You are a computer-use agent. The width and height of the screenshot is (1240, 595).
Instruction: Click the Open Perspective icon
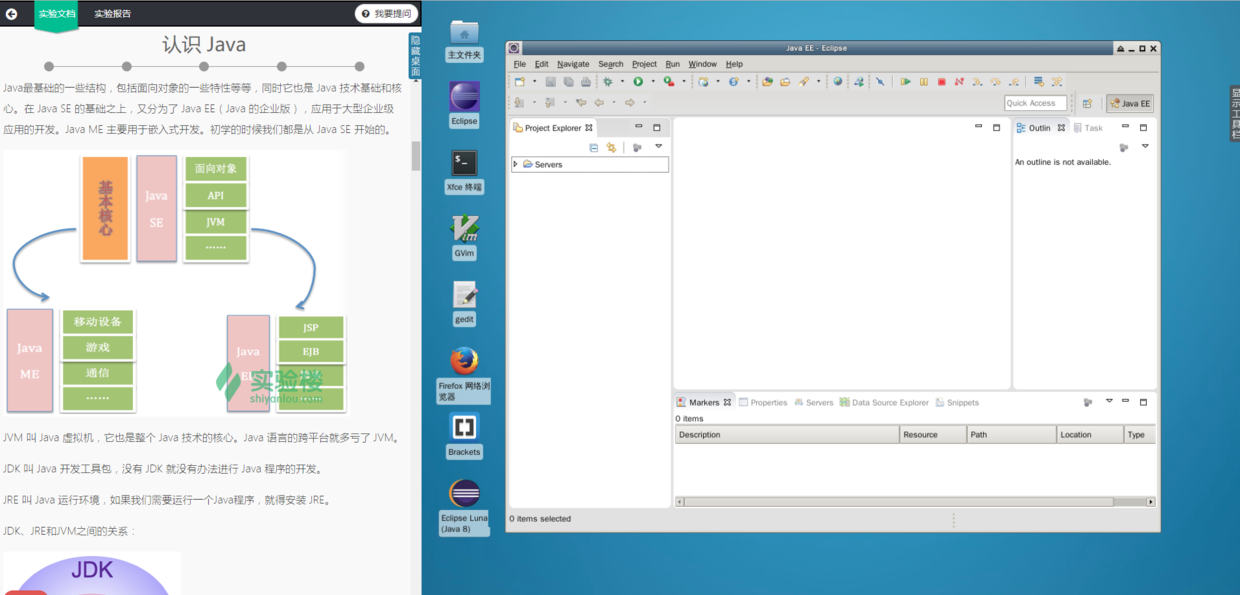pos(1087,103)
